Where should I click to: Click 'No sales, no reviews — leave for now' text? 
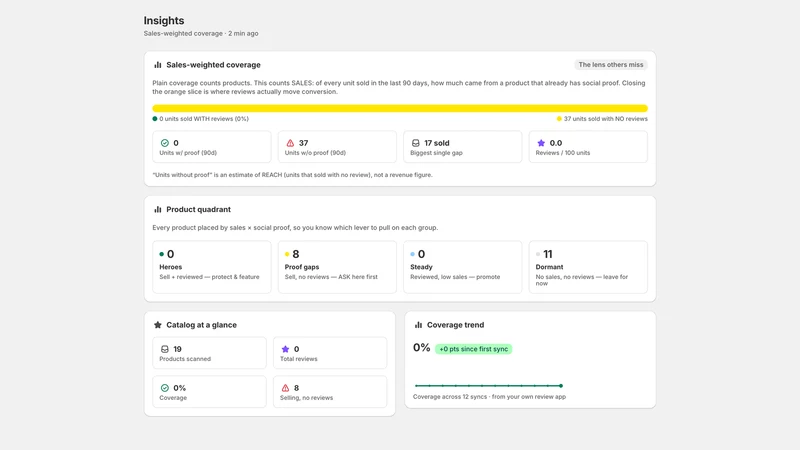coord(582,280)
